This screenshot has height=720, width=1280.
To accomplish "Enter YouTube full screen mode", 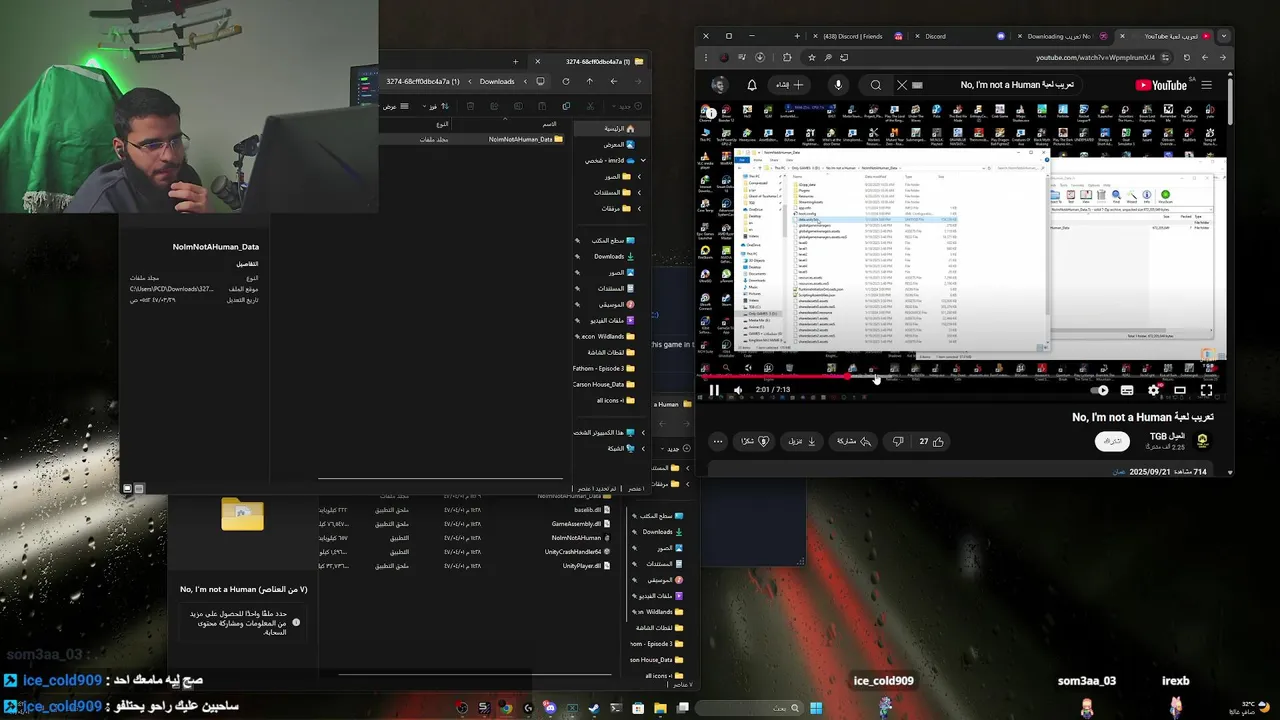I will point(1207,390).
